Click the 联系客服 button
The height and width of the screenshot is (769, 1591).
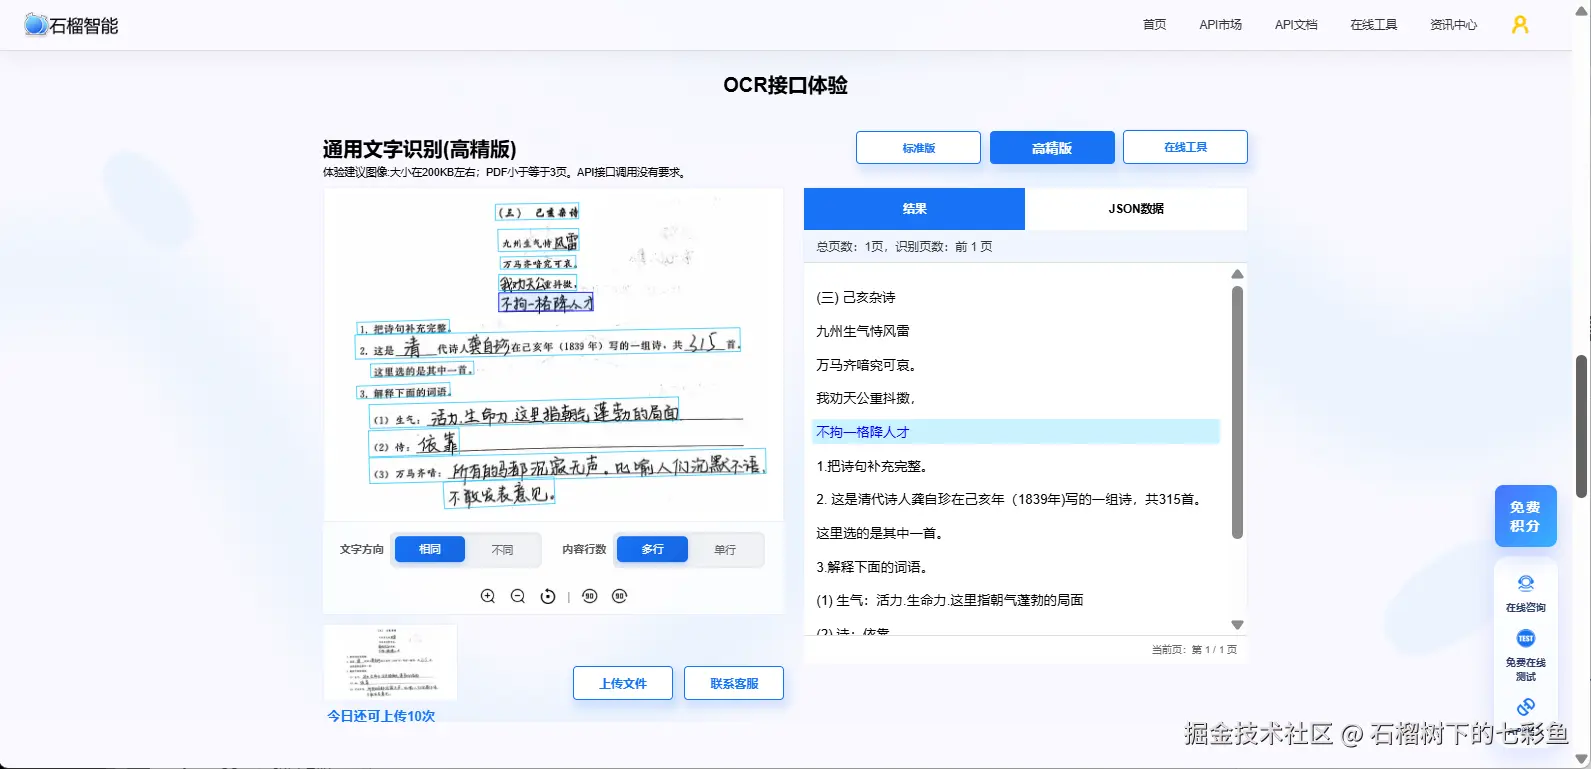tap(734, 683)
